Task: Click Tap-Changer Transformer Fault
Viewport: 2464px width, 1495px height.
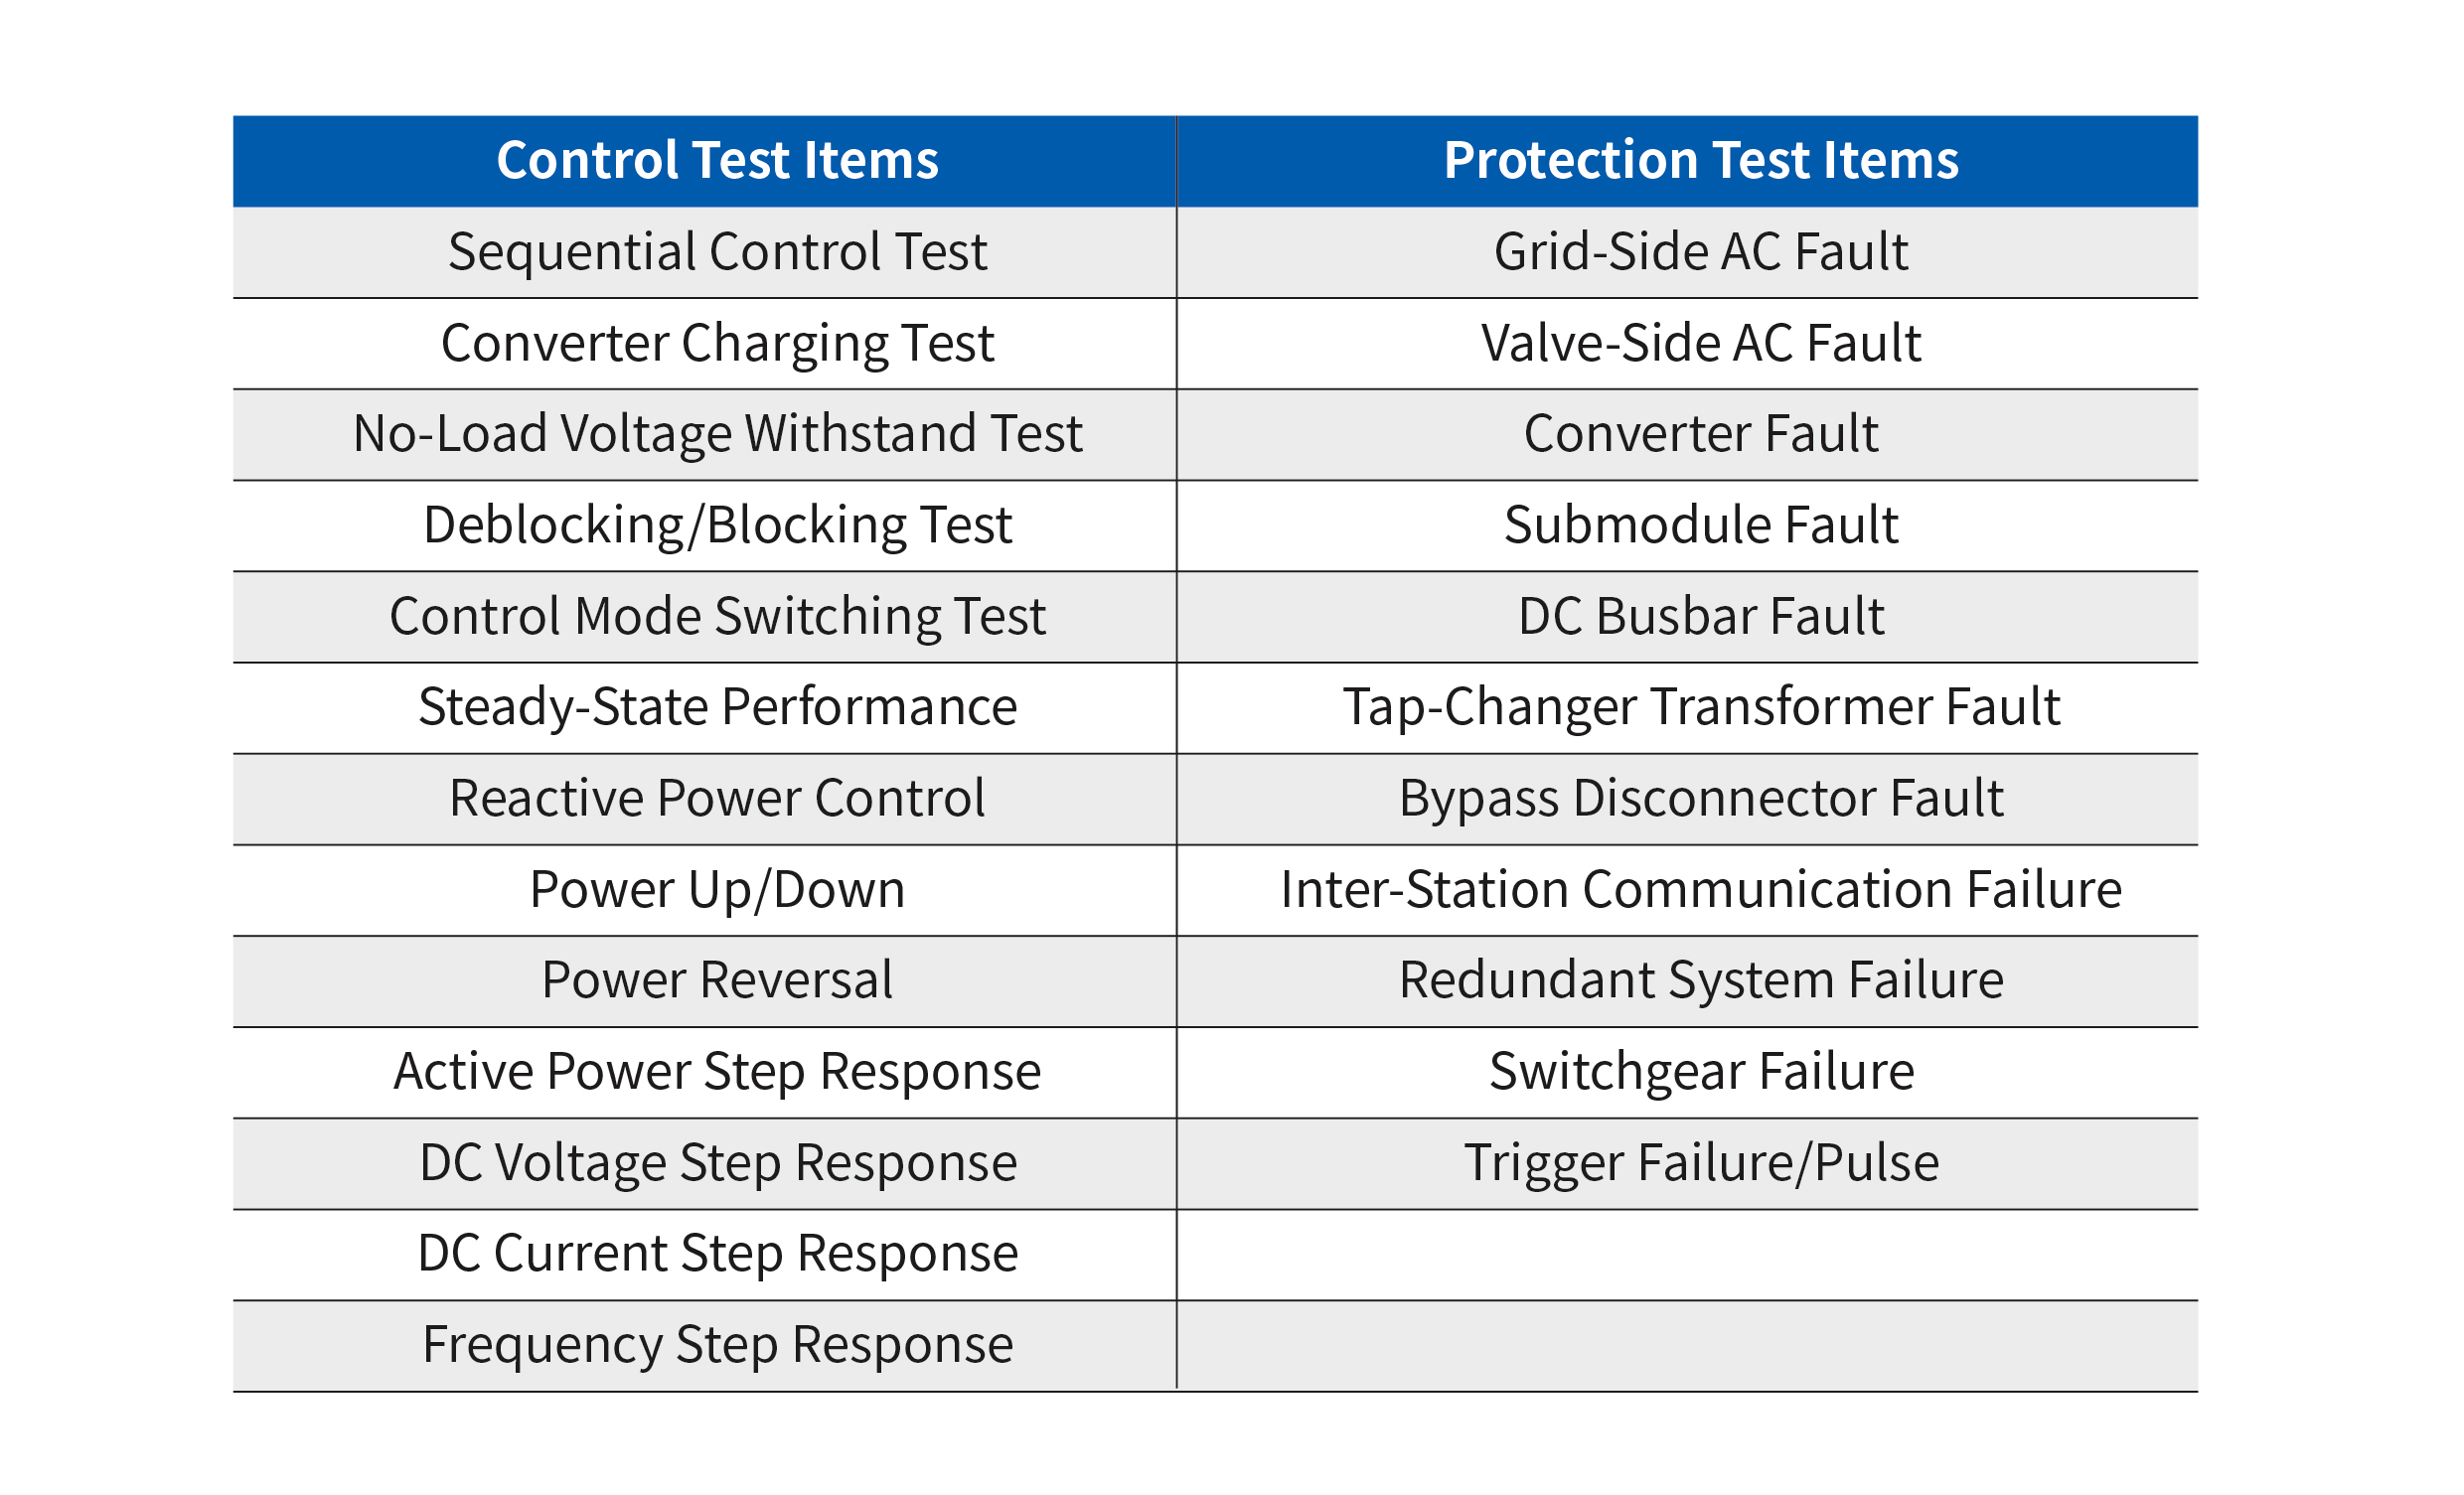Action: click(x=1700, y=707)
